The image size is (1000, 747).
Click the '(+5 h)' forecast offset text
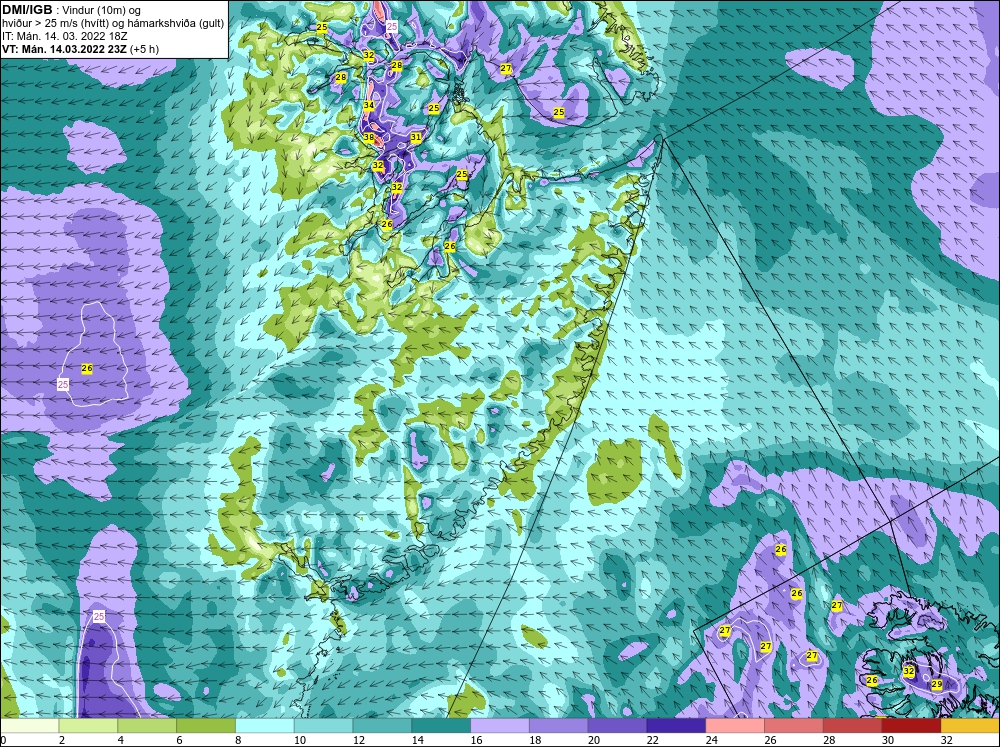pos(145,49)
